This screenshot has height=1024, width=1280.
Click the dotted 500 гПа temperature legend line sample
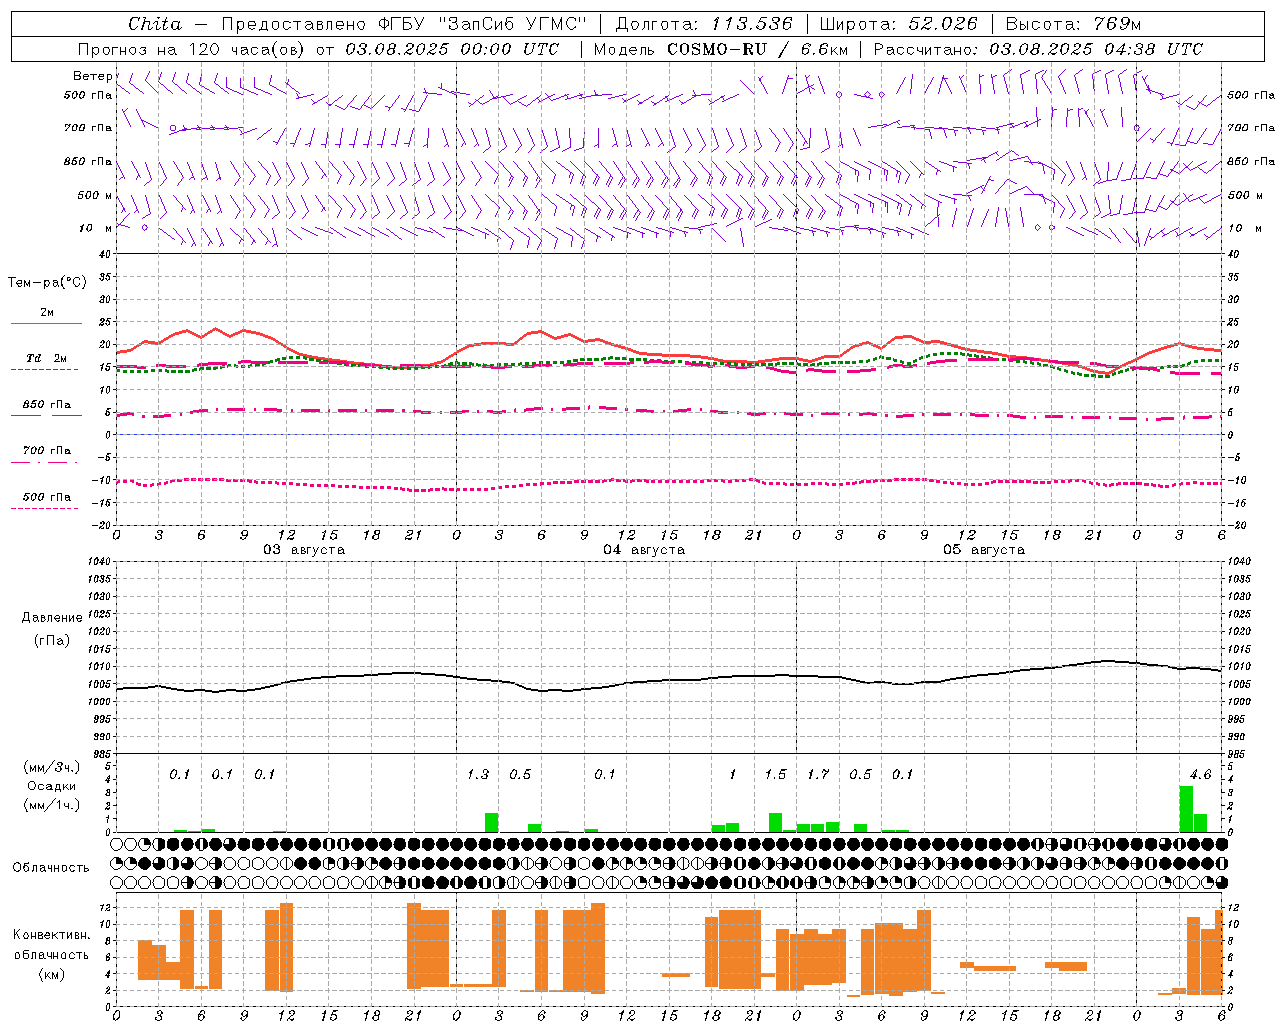tap(44, 509)
